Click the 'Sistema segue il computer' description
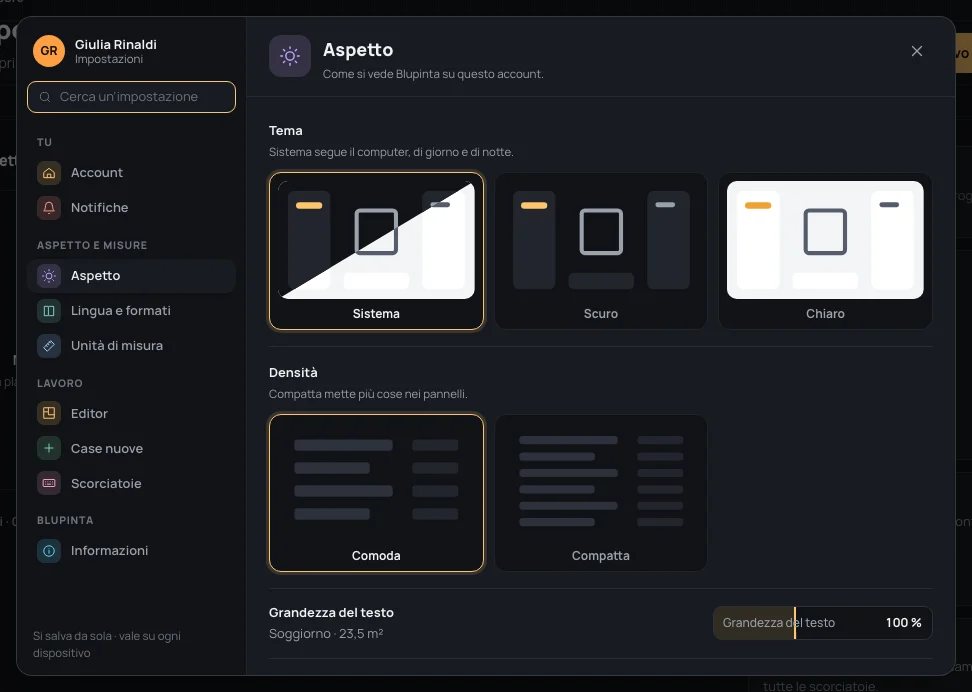Viewport: 972px width, 692px height. coord(391,152)
